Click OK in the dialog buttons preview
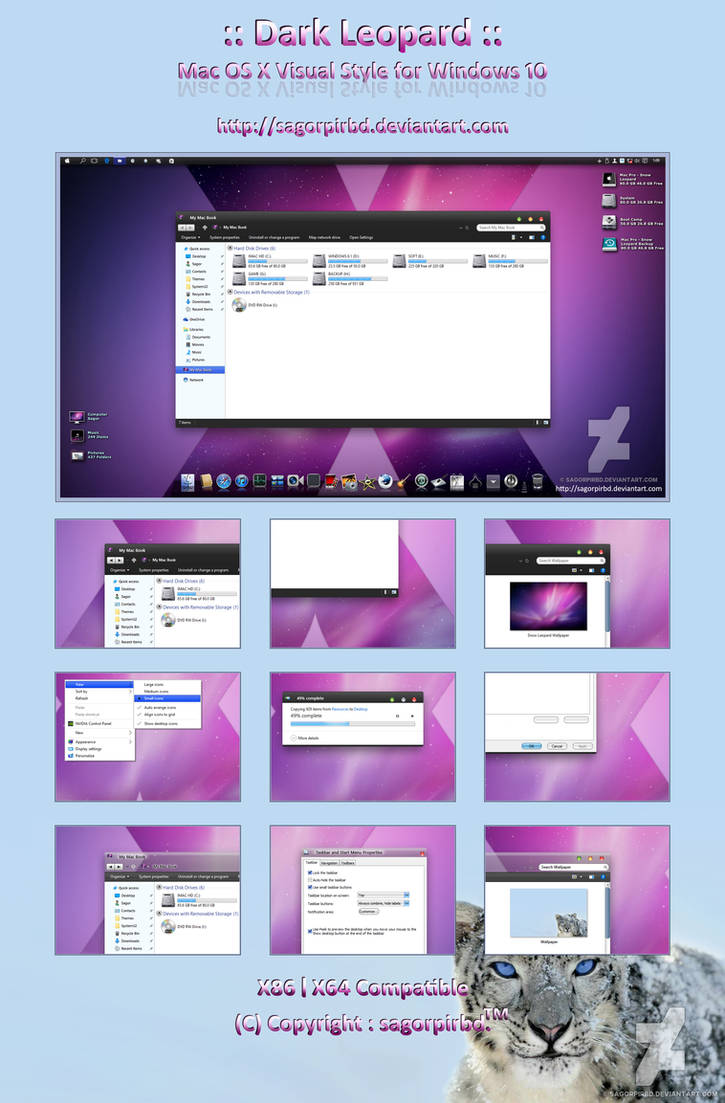 coord(532,746)
